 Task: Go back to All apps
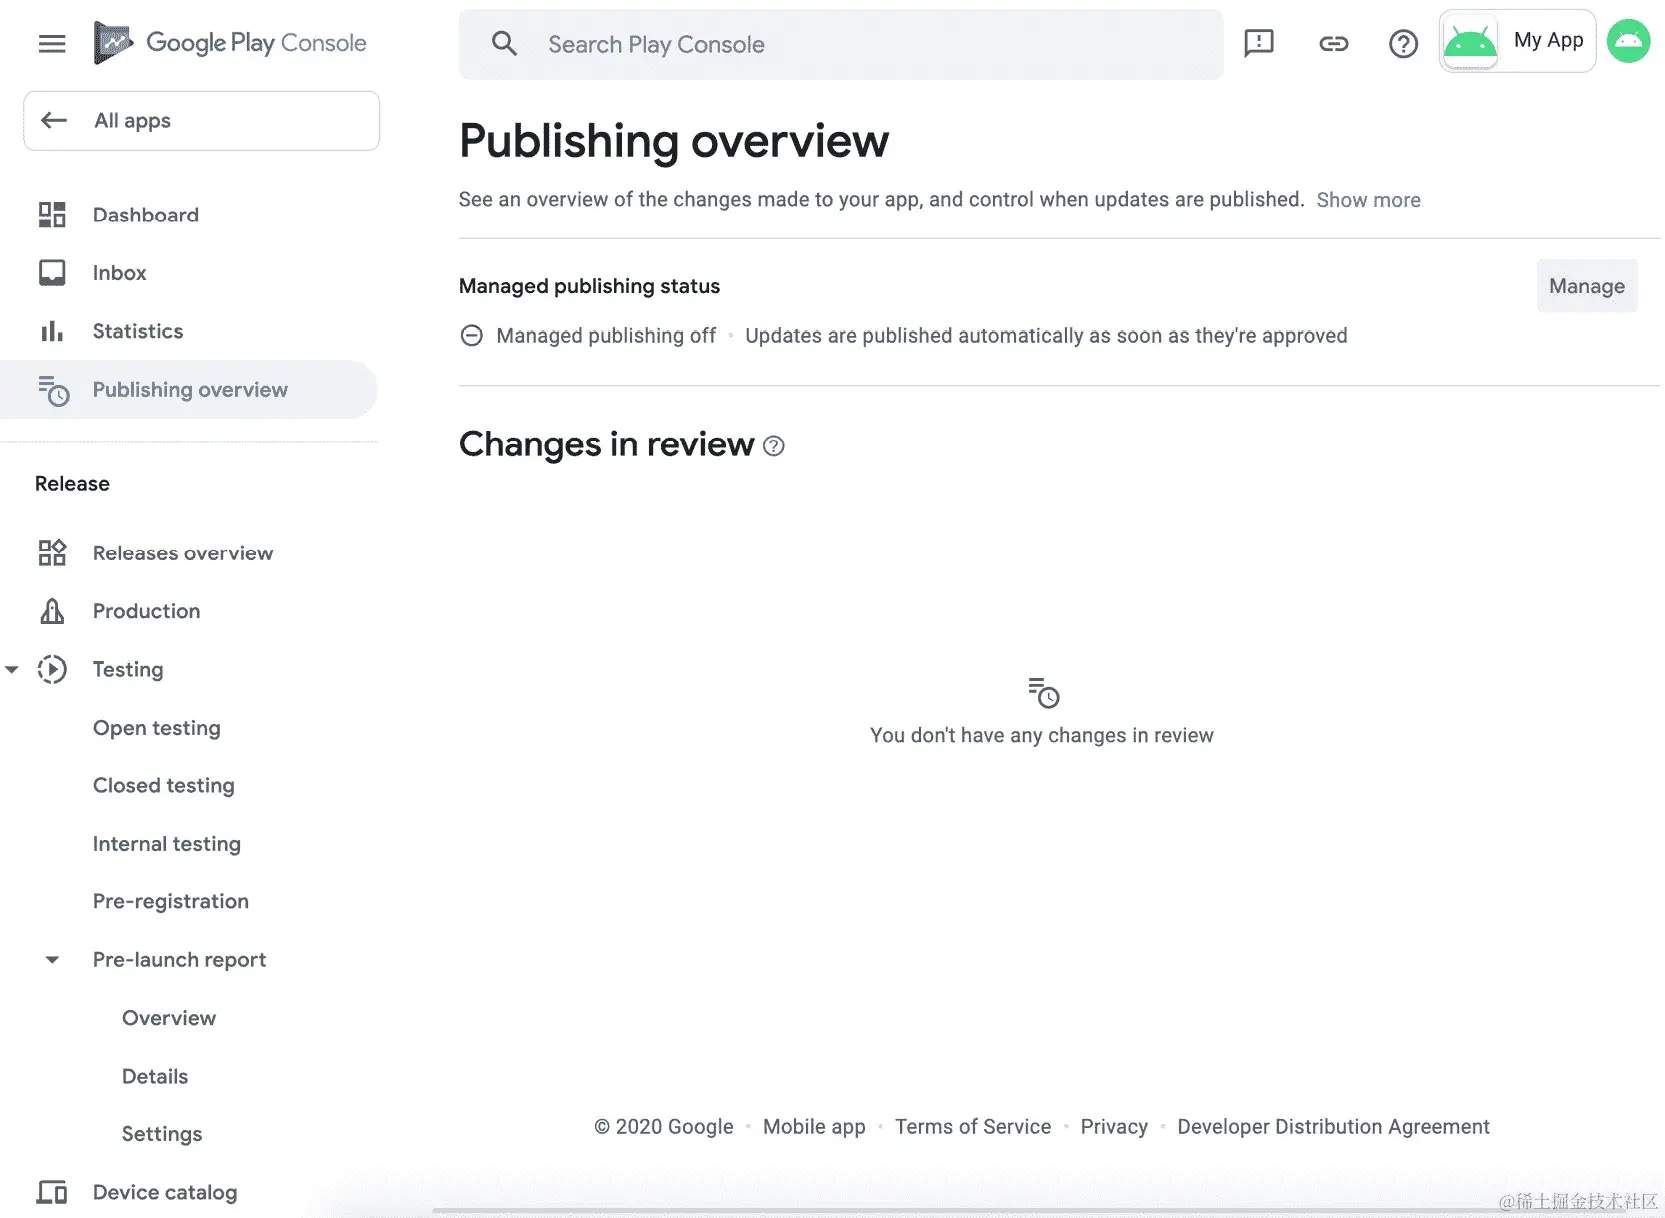201,121
